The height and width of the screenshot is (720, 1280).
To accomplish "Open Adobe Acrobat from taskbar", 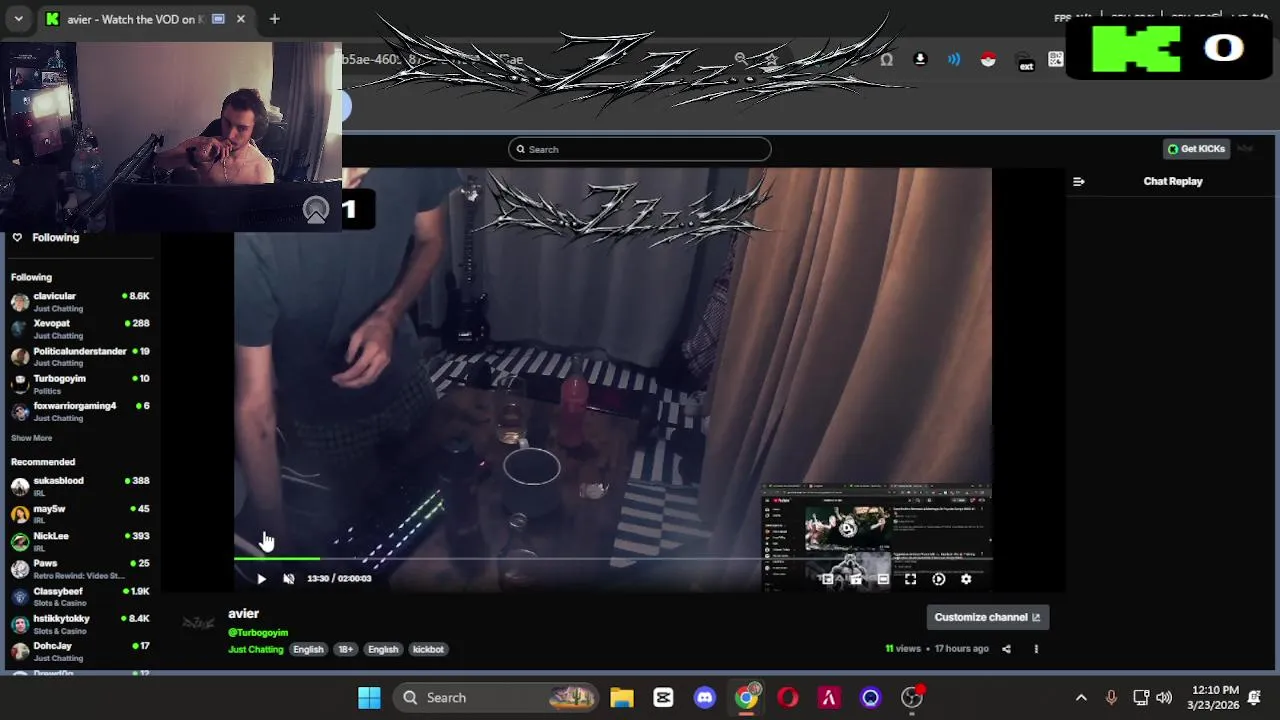I will point(829,698).
